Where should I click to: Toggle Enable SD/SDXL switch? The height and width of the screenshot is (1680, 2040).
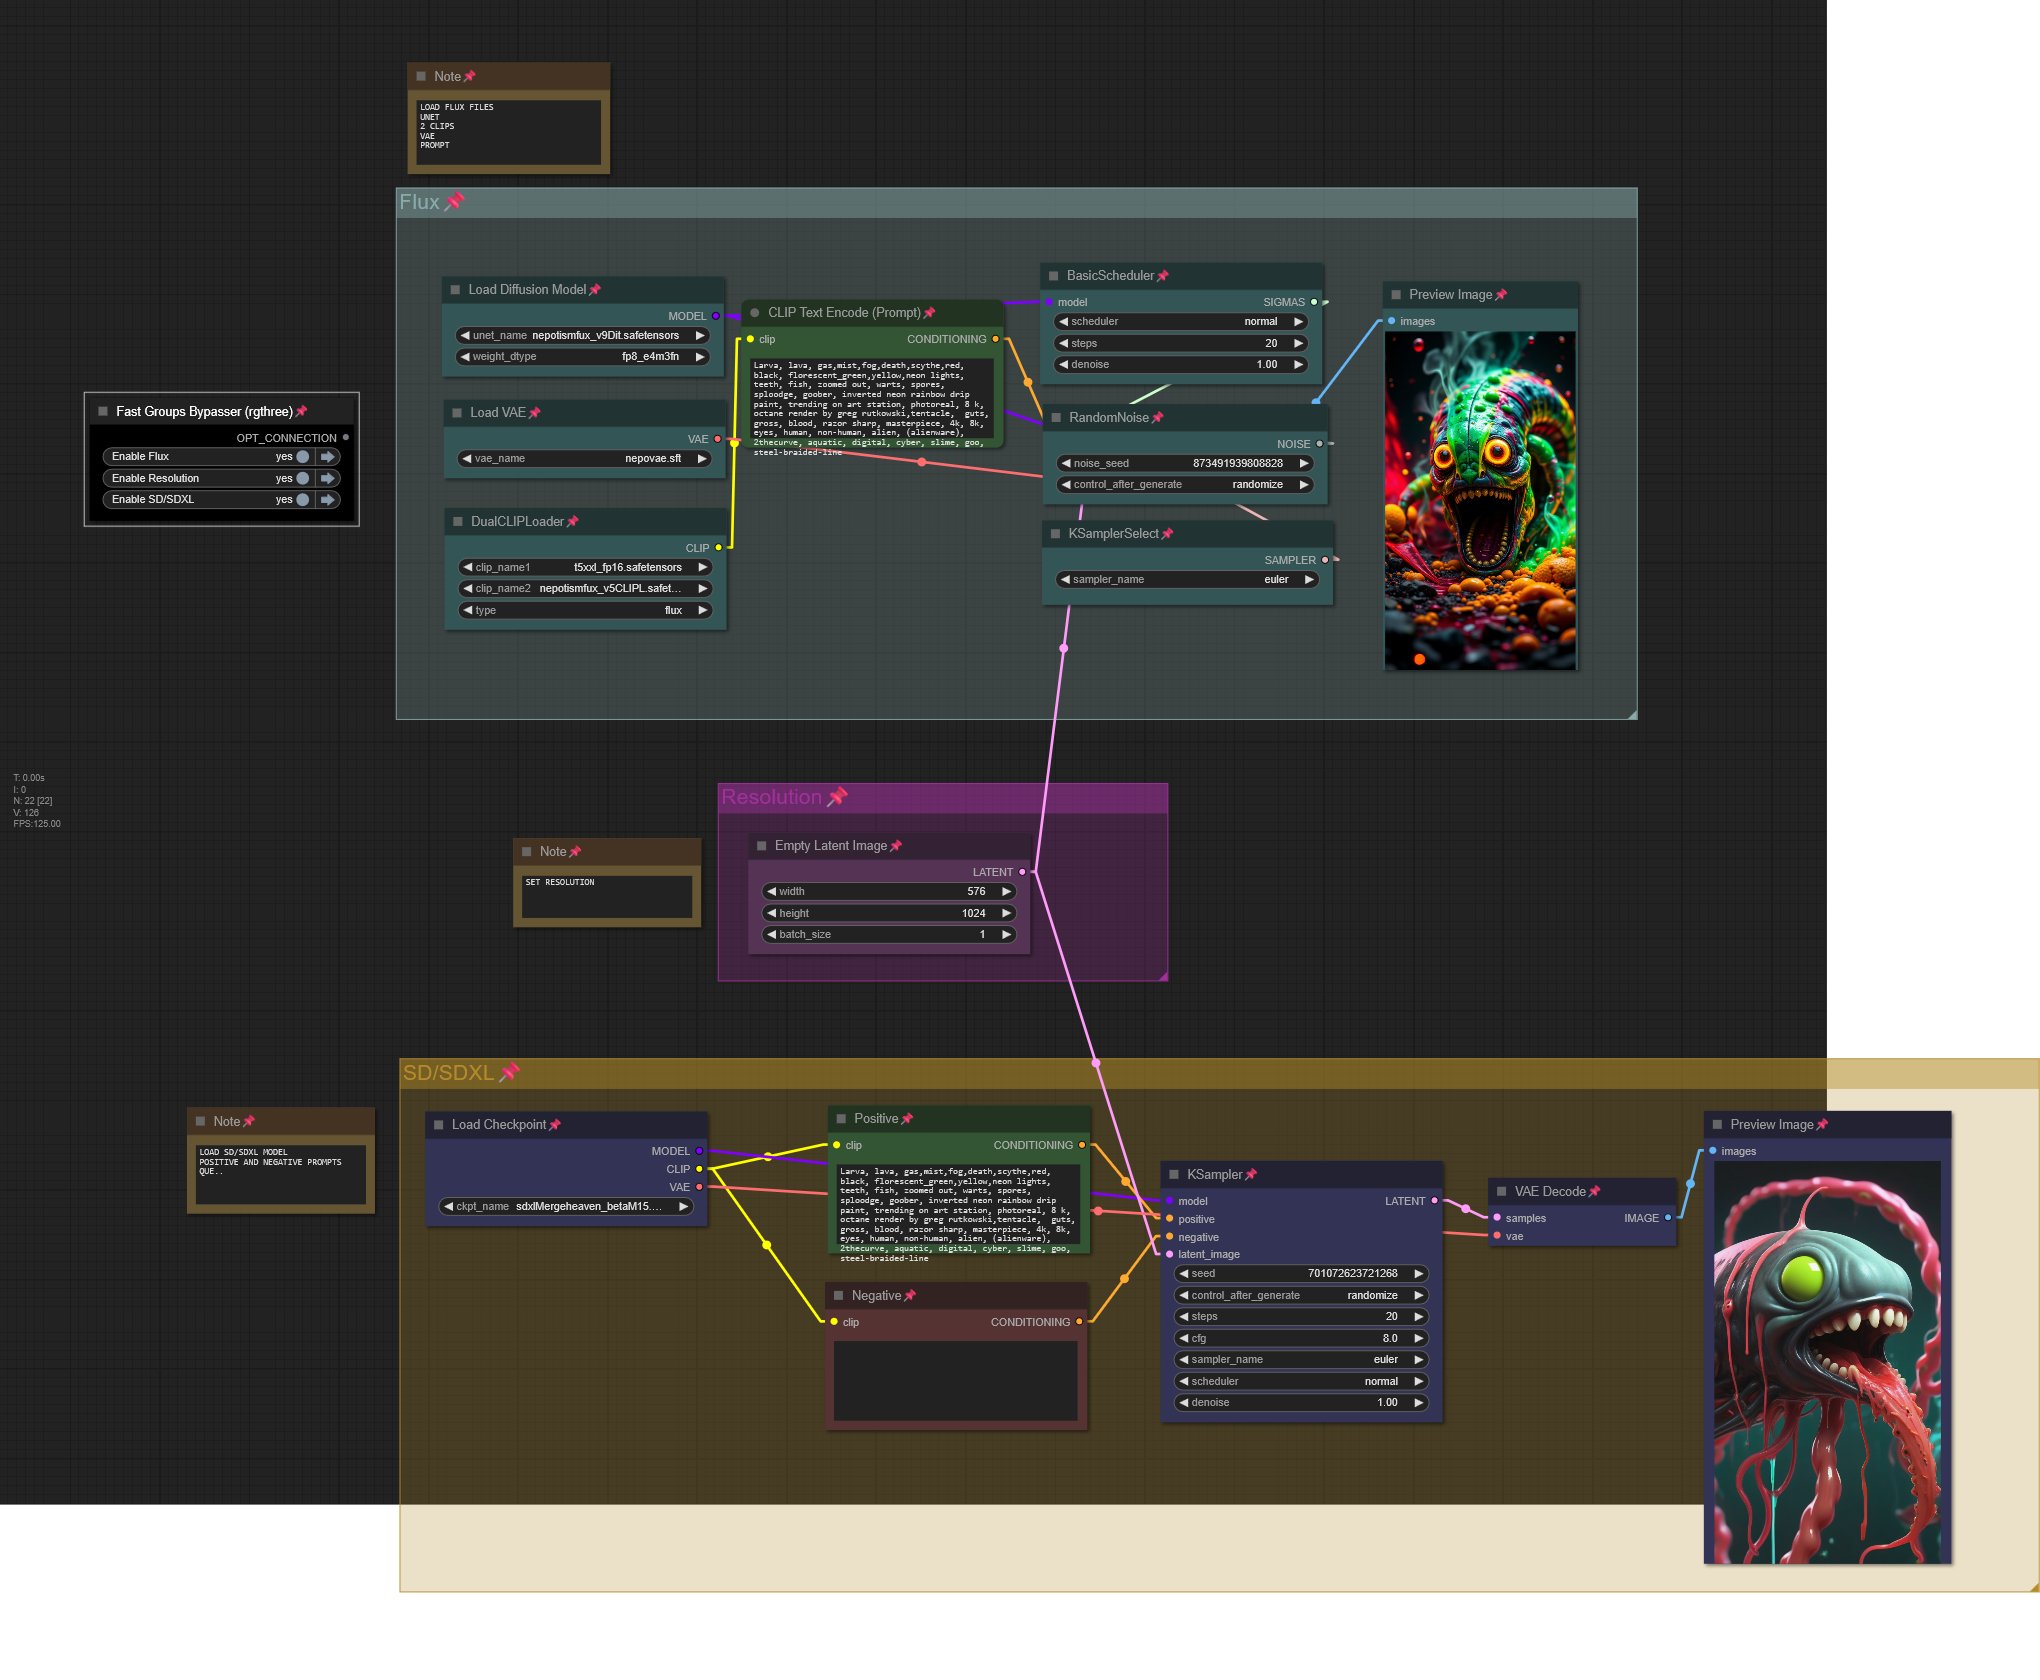coord(302,500)
